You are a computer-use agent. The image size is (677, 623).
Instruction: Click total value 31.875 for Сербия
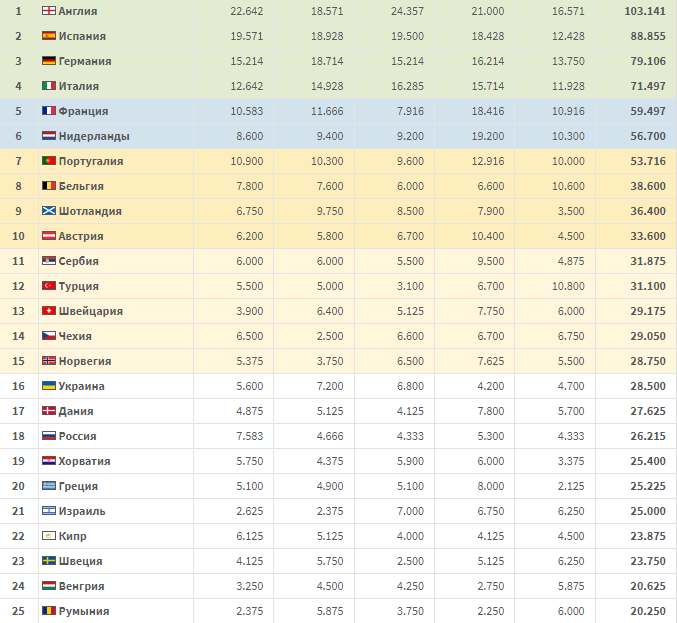[648, 261]
